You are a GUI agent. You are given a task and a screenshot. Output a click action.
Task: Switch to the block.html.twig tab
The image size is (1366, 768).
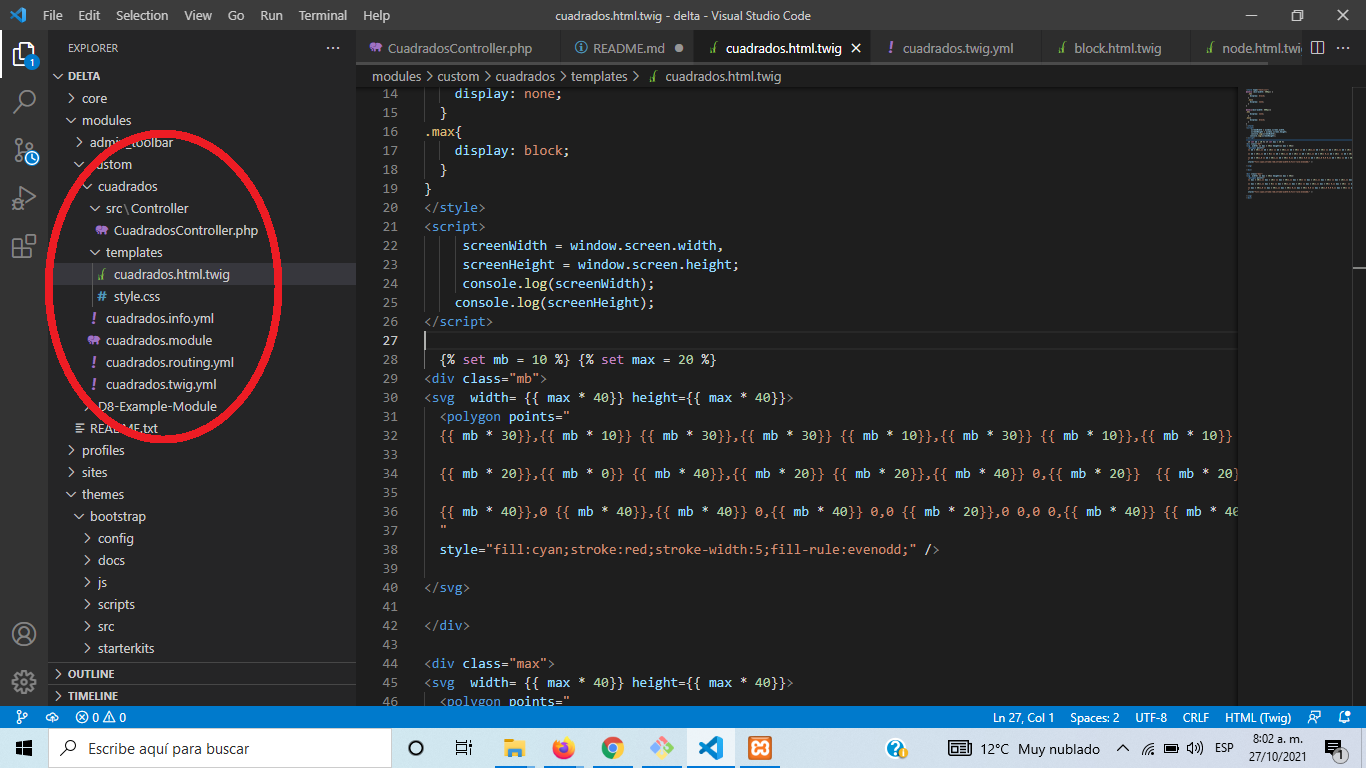pyautogui.click(x=1115, y=48)
